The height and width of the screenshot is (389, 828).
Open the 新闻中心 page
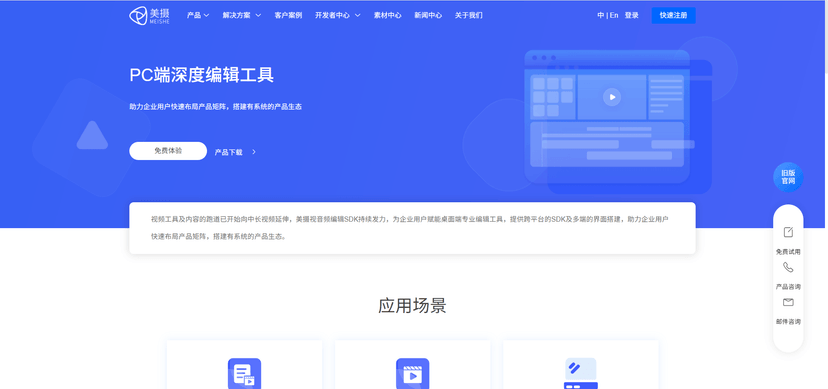[428, 15]
